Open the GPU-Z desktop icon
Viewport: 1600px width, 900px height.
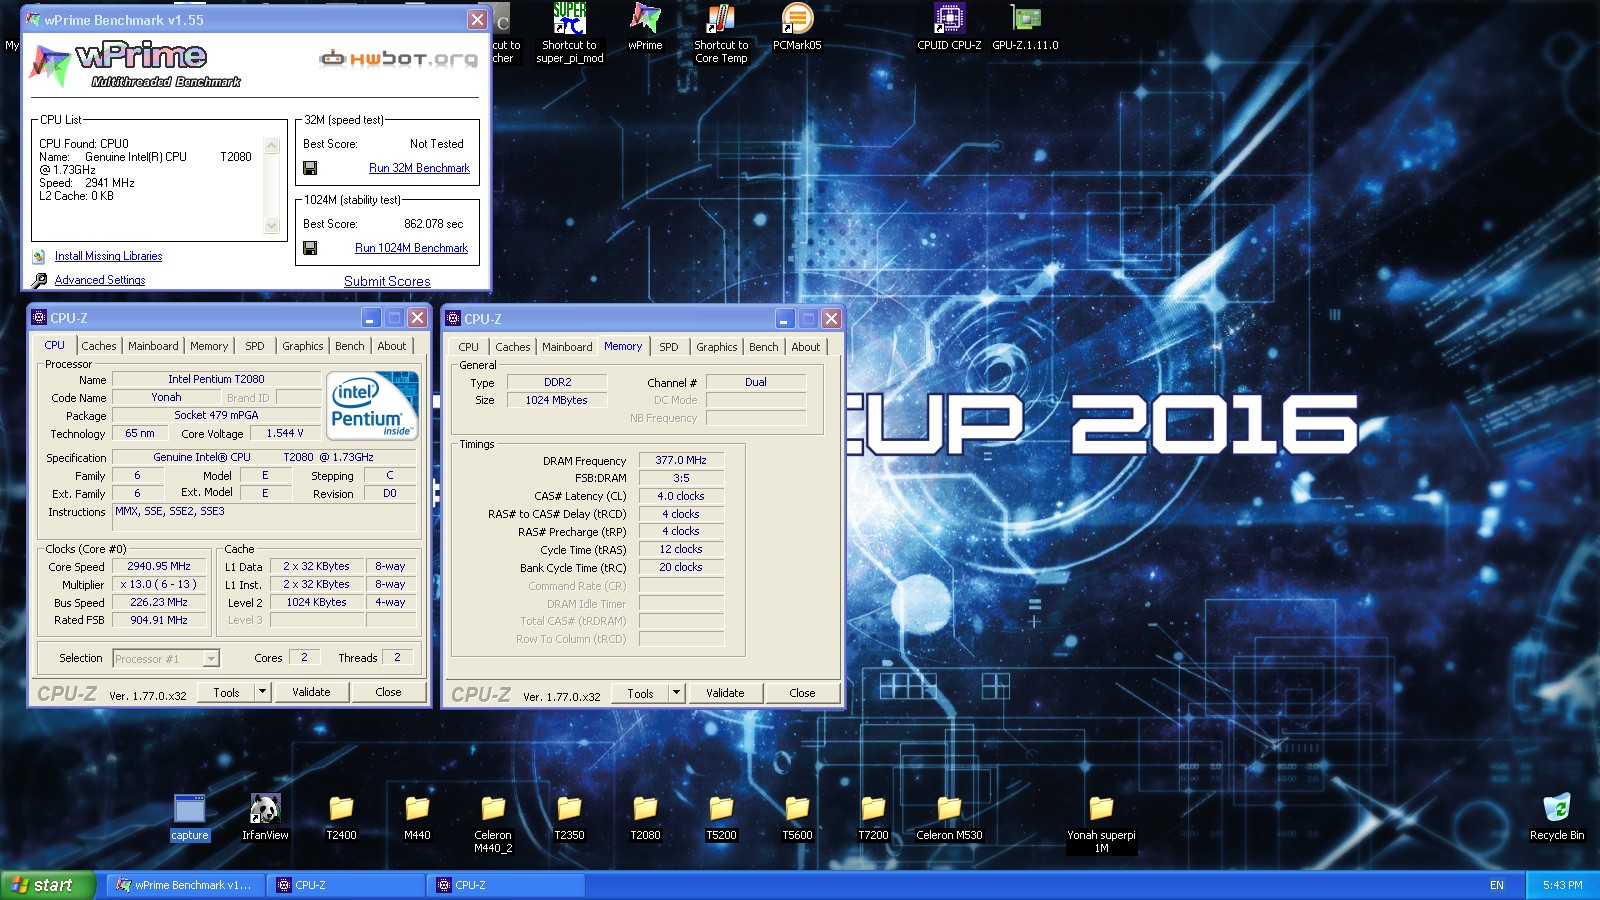(x=1025, y=20)
